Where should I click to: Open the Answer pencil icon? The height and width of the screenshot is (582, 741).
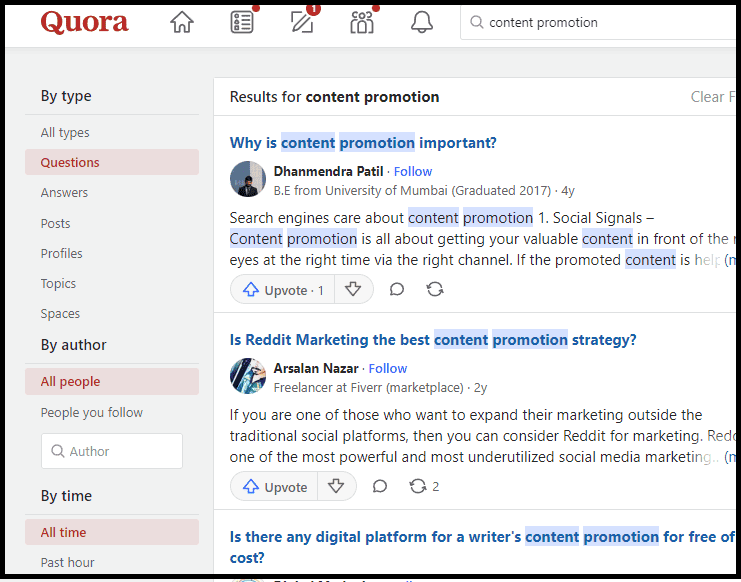coord(301,23)
